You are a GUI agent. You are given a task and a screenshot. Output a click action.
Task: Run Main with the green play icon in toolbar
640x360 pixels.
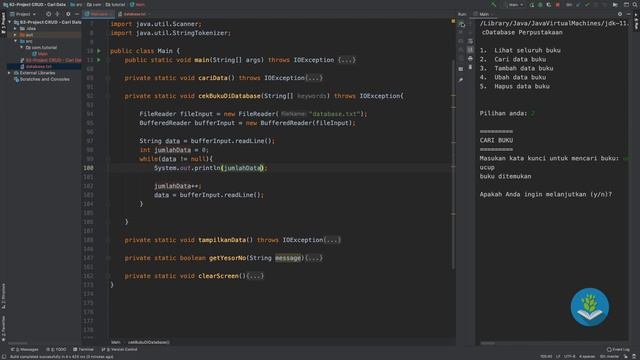531,4
